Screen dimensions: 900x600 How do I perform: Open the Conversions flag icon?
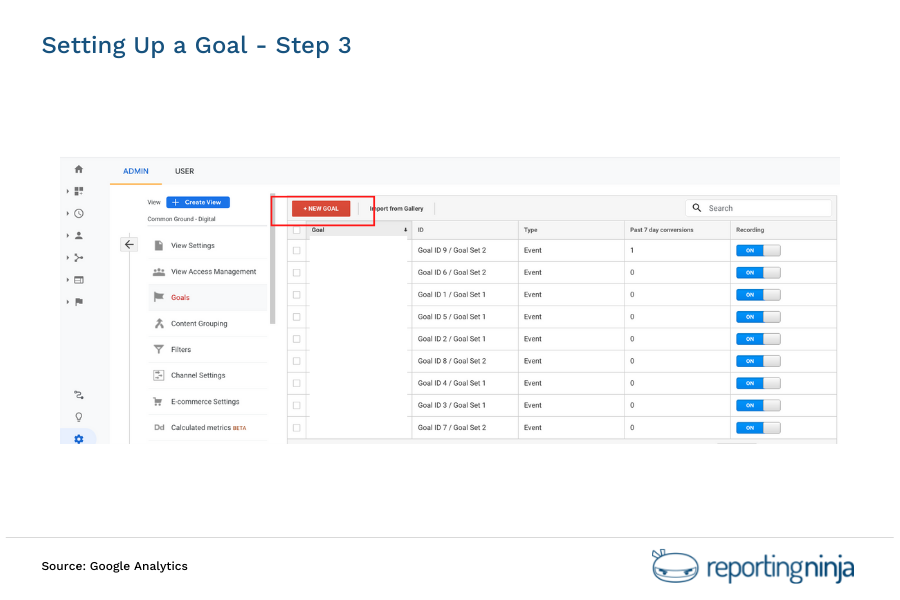pos(78,301)
